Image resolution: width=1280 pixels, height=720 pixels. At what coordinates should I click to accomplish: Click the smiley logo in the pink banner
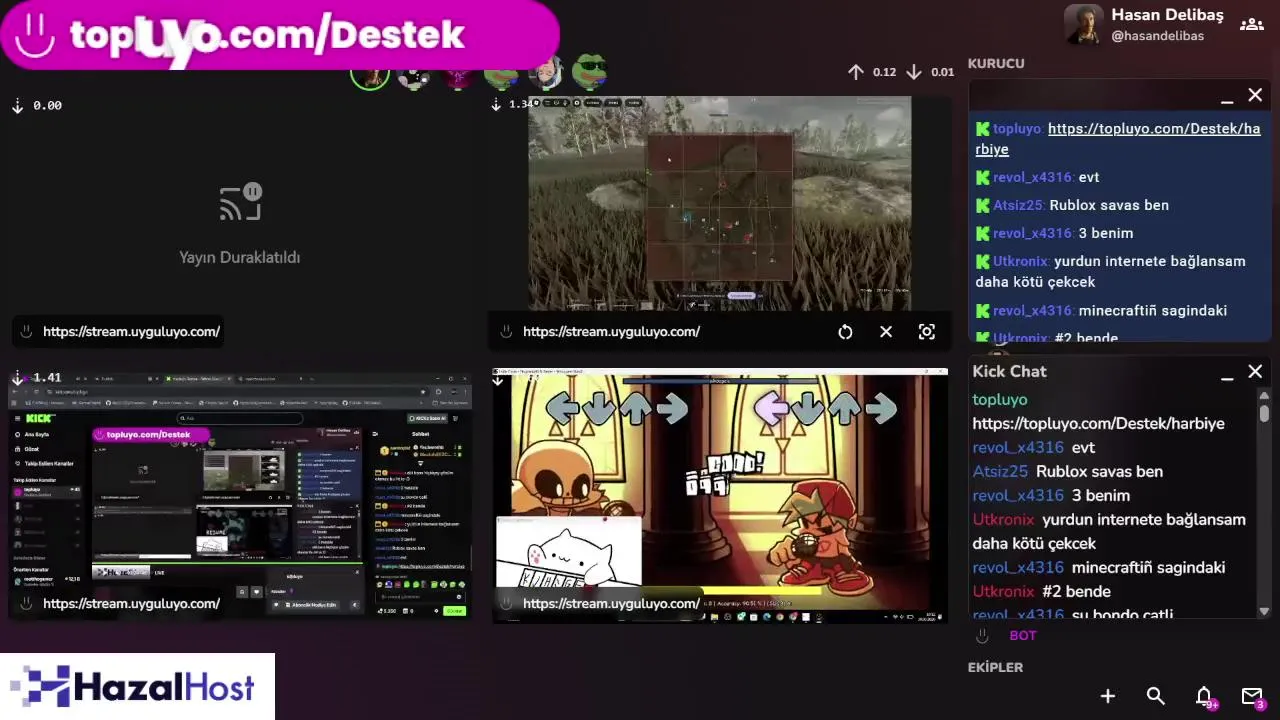pyautogui.click(x=35, y=35)
